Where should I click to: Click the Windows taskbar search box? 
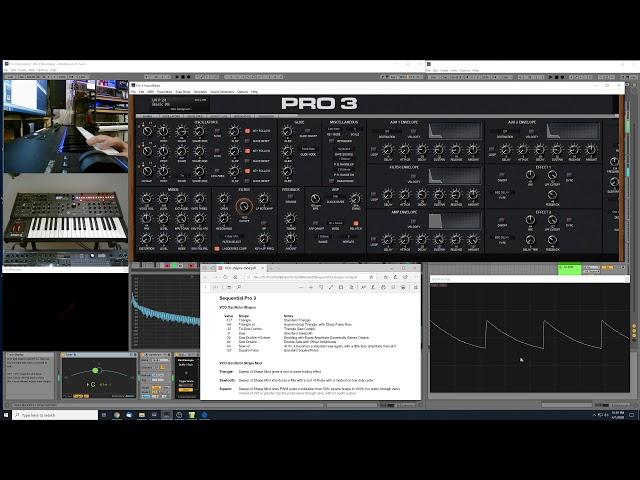[56, 415]
